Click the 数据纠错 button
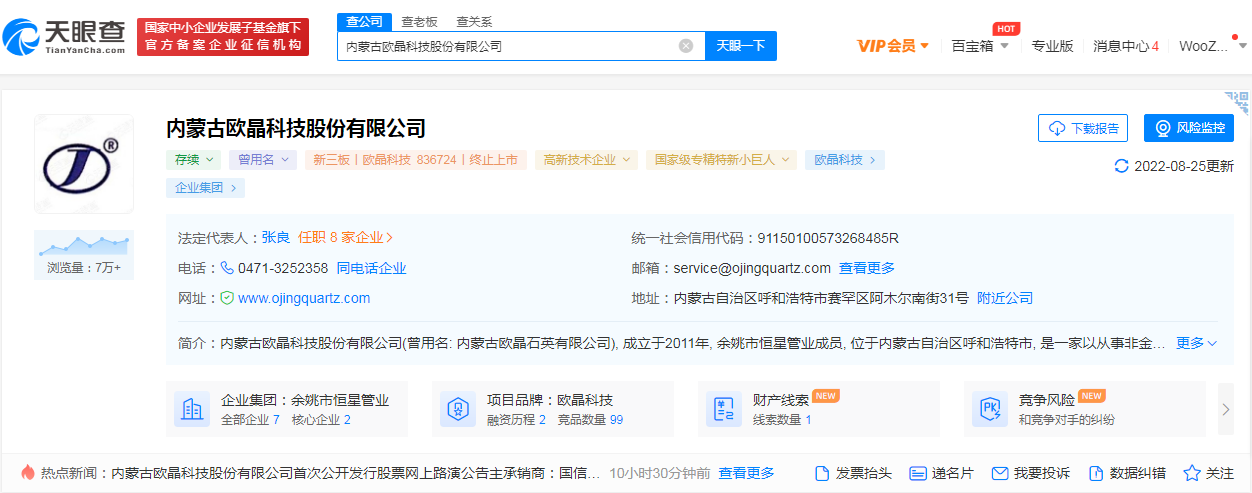Viewport: 1252px width, 493px height. point(1127,473)
